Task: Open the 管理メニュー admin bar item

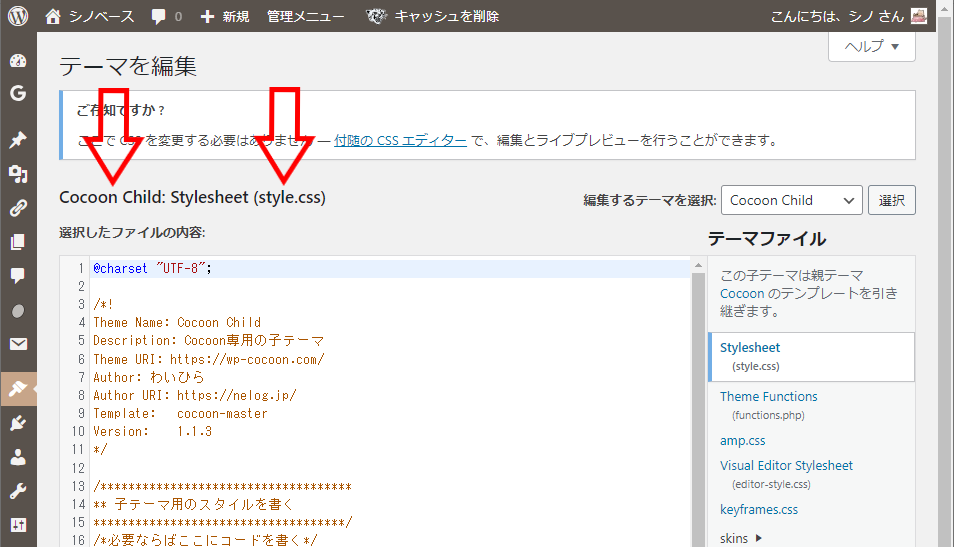Action: tap(305, 16)
